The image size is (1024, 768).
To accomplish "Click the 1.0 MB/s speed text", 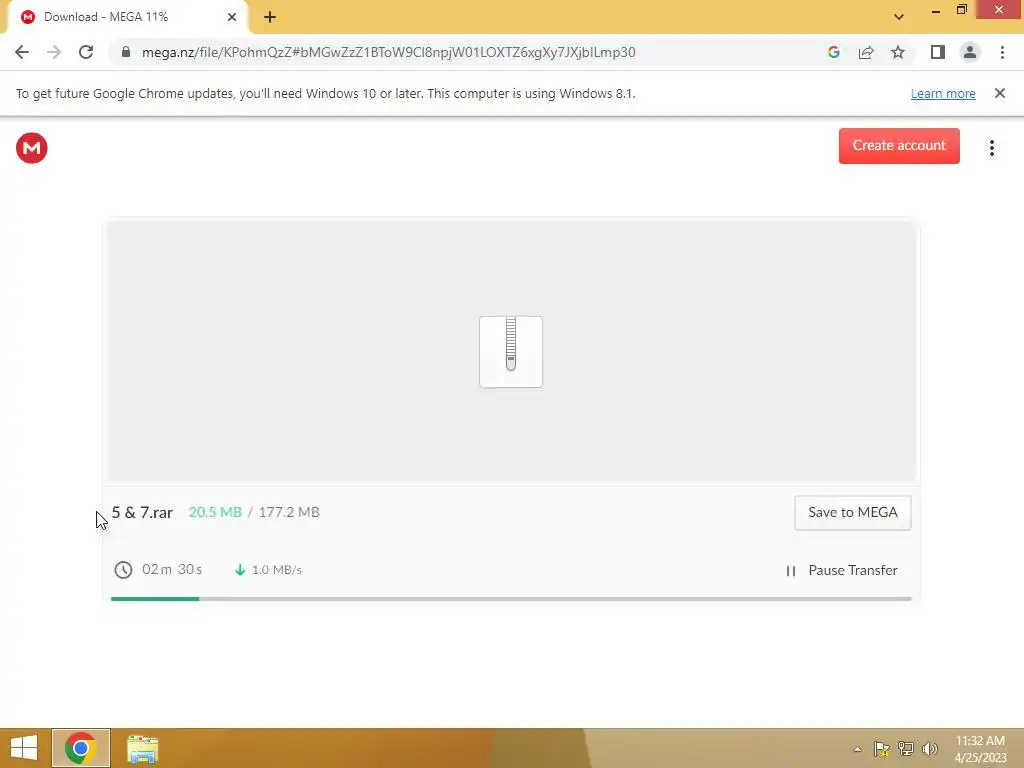I will coord(277,570).
